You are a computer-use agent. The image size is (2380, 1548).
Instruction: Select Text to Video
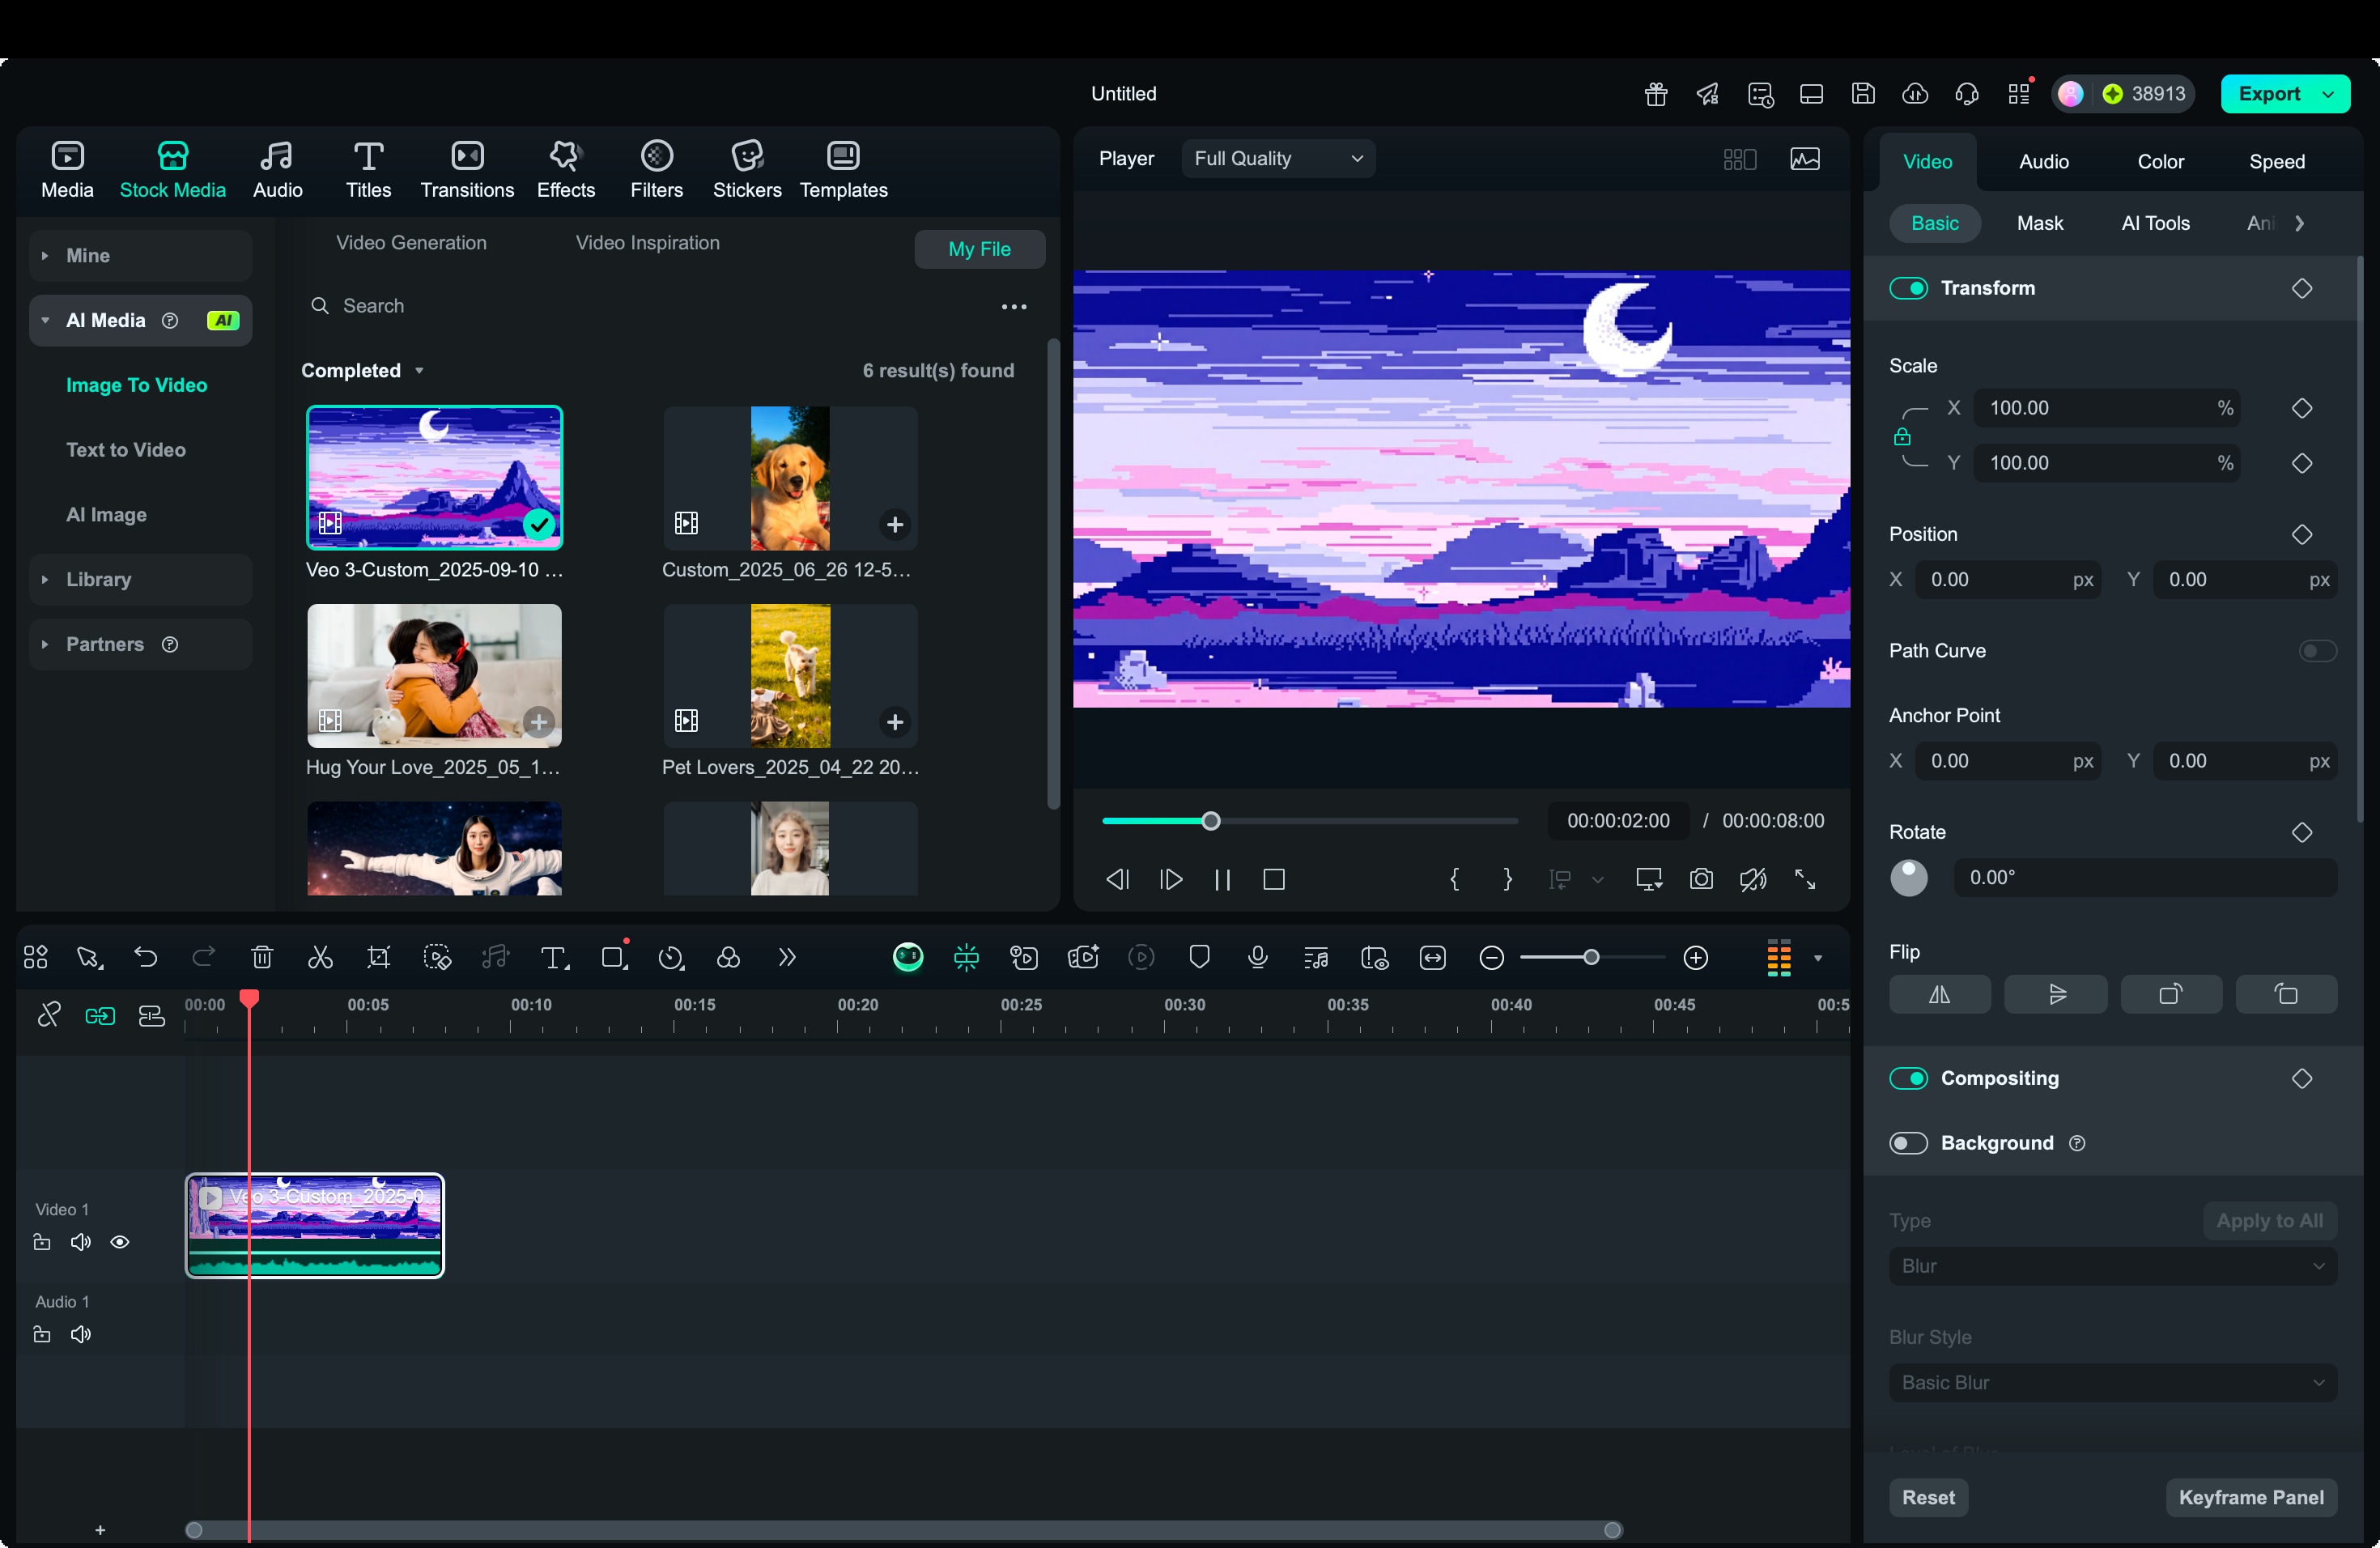coord(126,450)
